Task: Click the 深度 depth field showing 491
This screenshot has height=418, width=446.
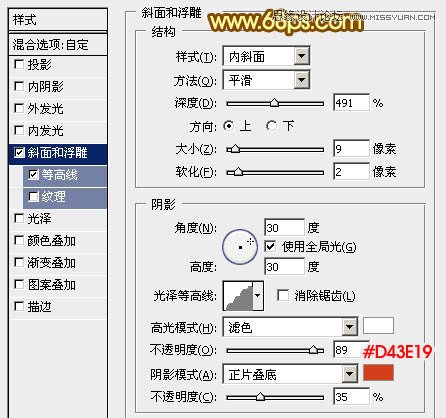Action: pyautogui.click(x=351, y=103)
